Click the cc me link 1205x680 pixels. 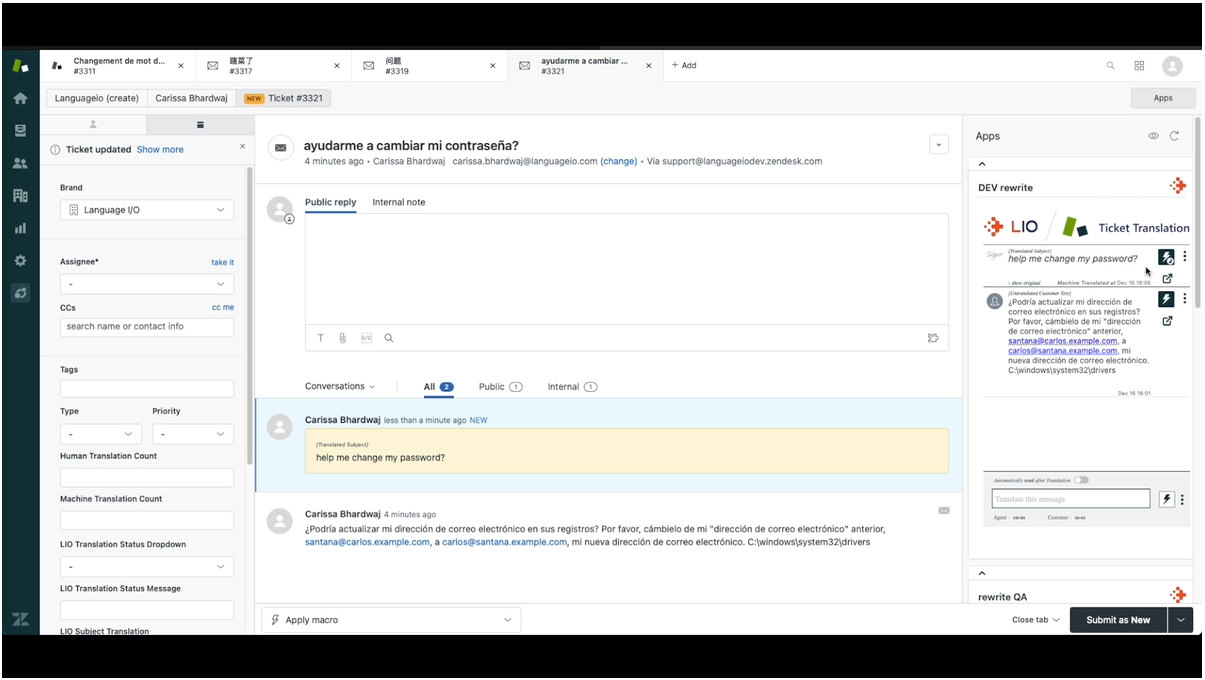[x=223, y=307]
